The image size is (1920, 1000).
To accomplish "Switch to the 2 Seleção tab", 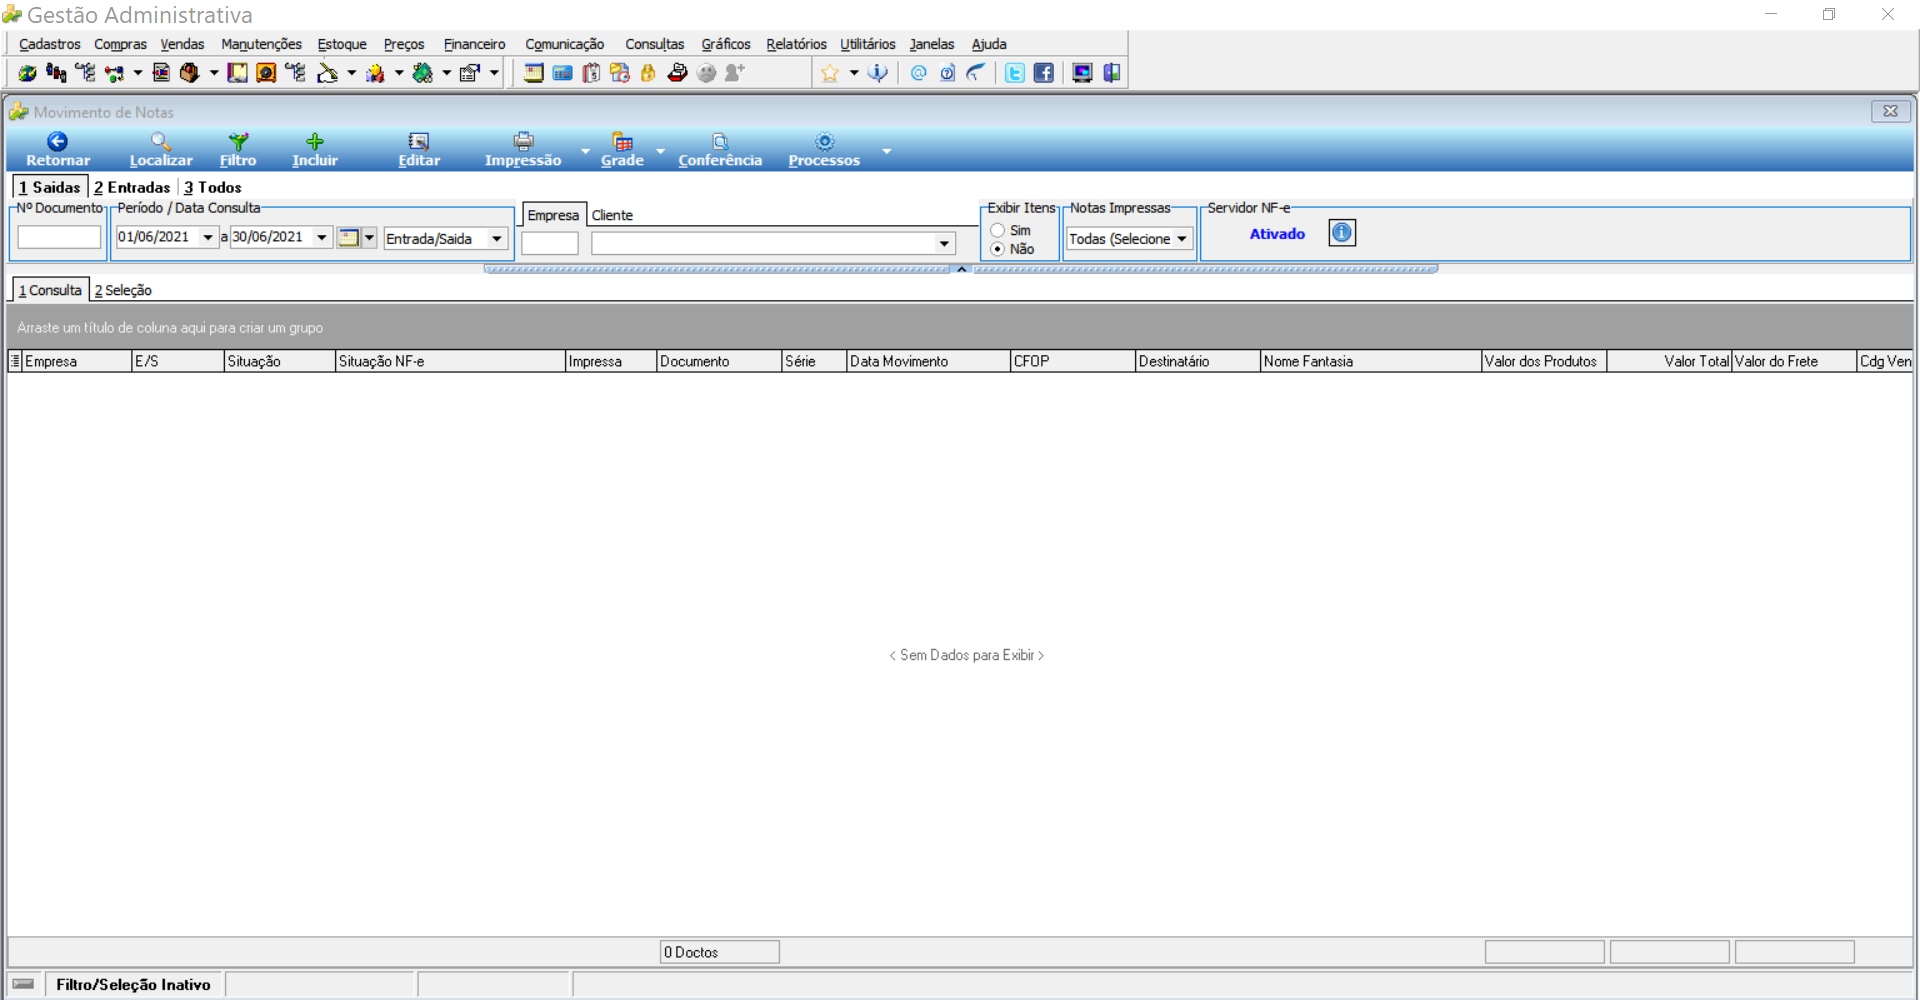I will point(123,290).
